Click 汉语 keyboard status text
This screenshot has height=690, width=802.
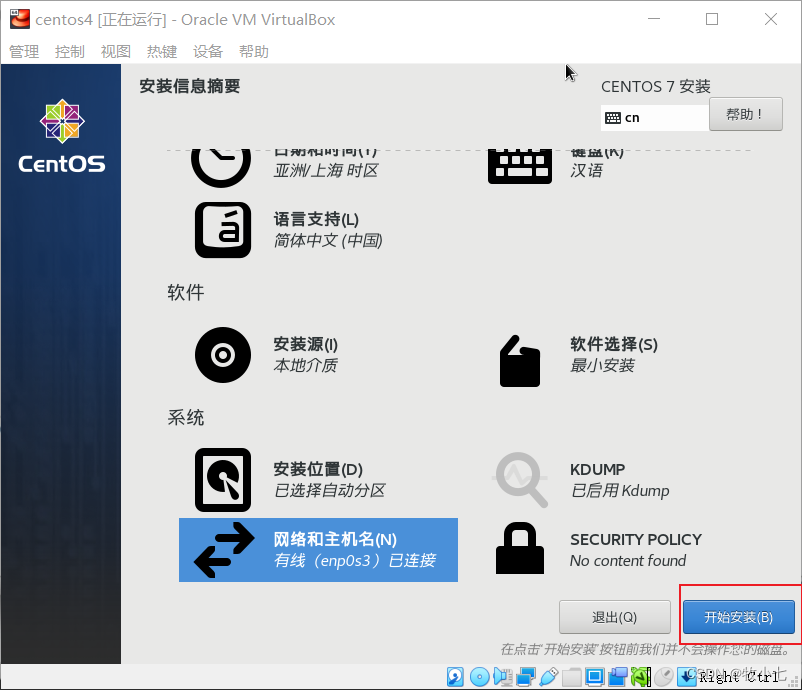[x=587, y=170]
